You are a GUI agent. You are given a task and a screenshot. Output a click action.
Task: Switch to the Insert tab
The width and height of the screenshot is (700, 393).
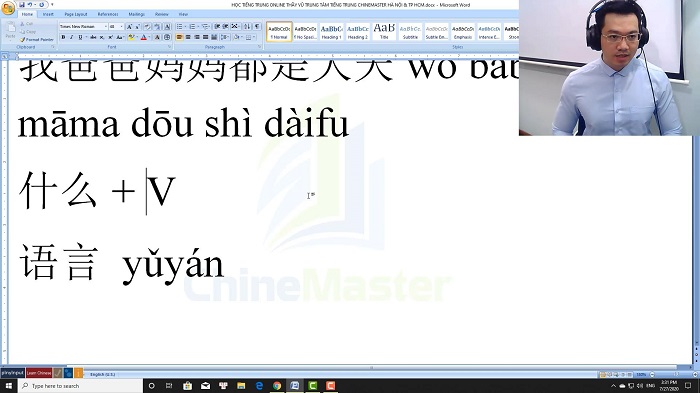pyautogui.click(x=48, y=14)
